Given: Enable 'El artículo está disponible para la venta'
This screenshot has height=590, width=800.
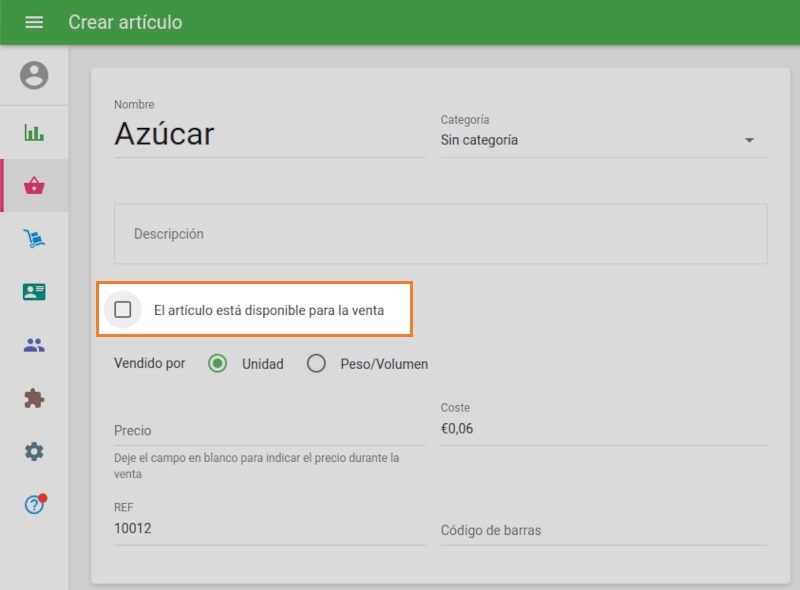Looking at the screenshot, I should click(123, 310).
